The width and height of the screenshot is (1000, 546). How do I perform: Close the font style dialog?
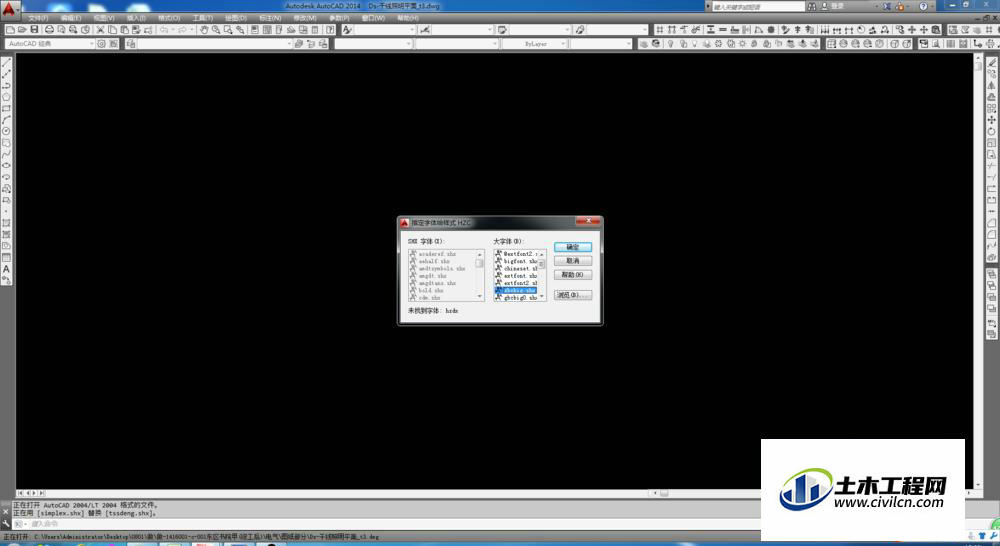pyautogui.click(x=587, y=221)
